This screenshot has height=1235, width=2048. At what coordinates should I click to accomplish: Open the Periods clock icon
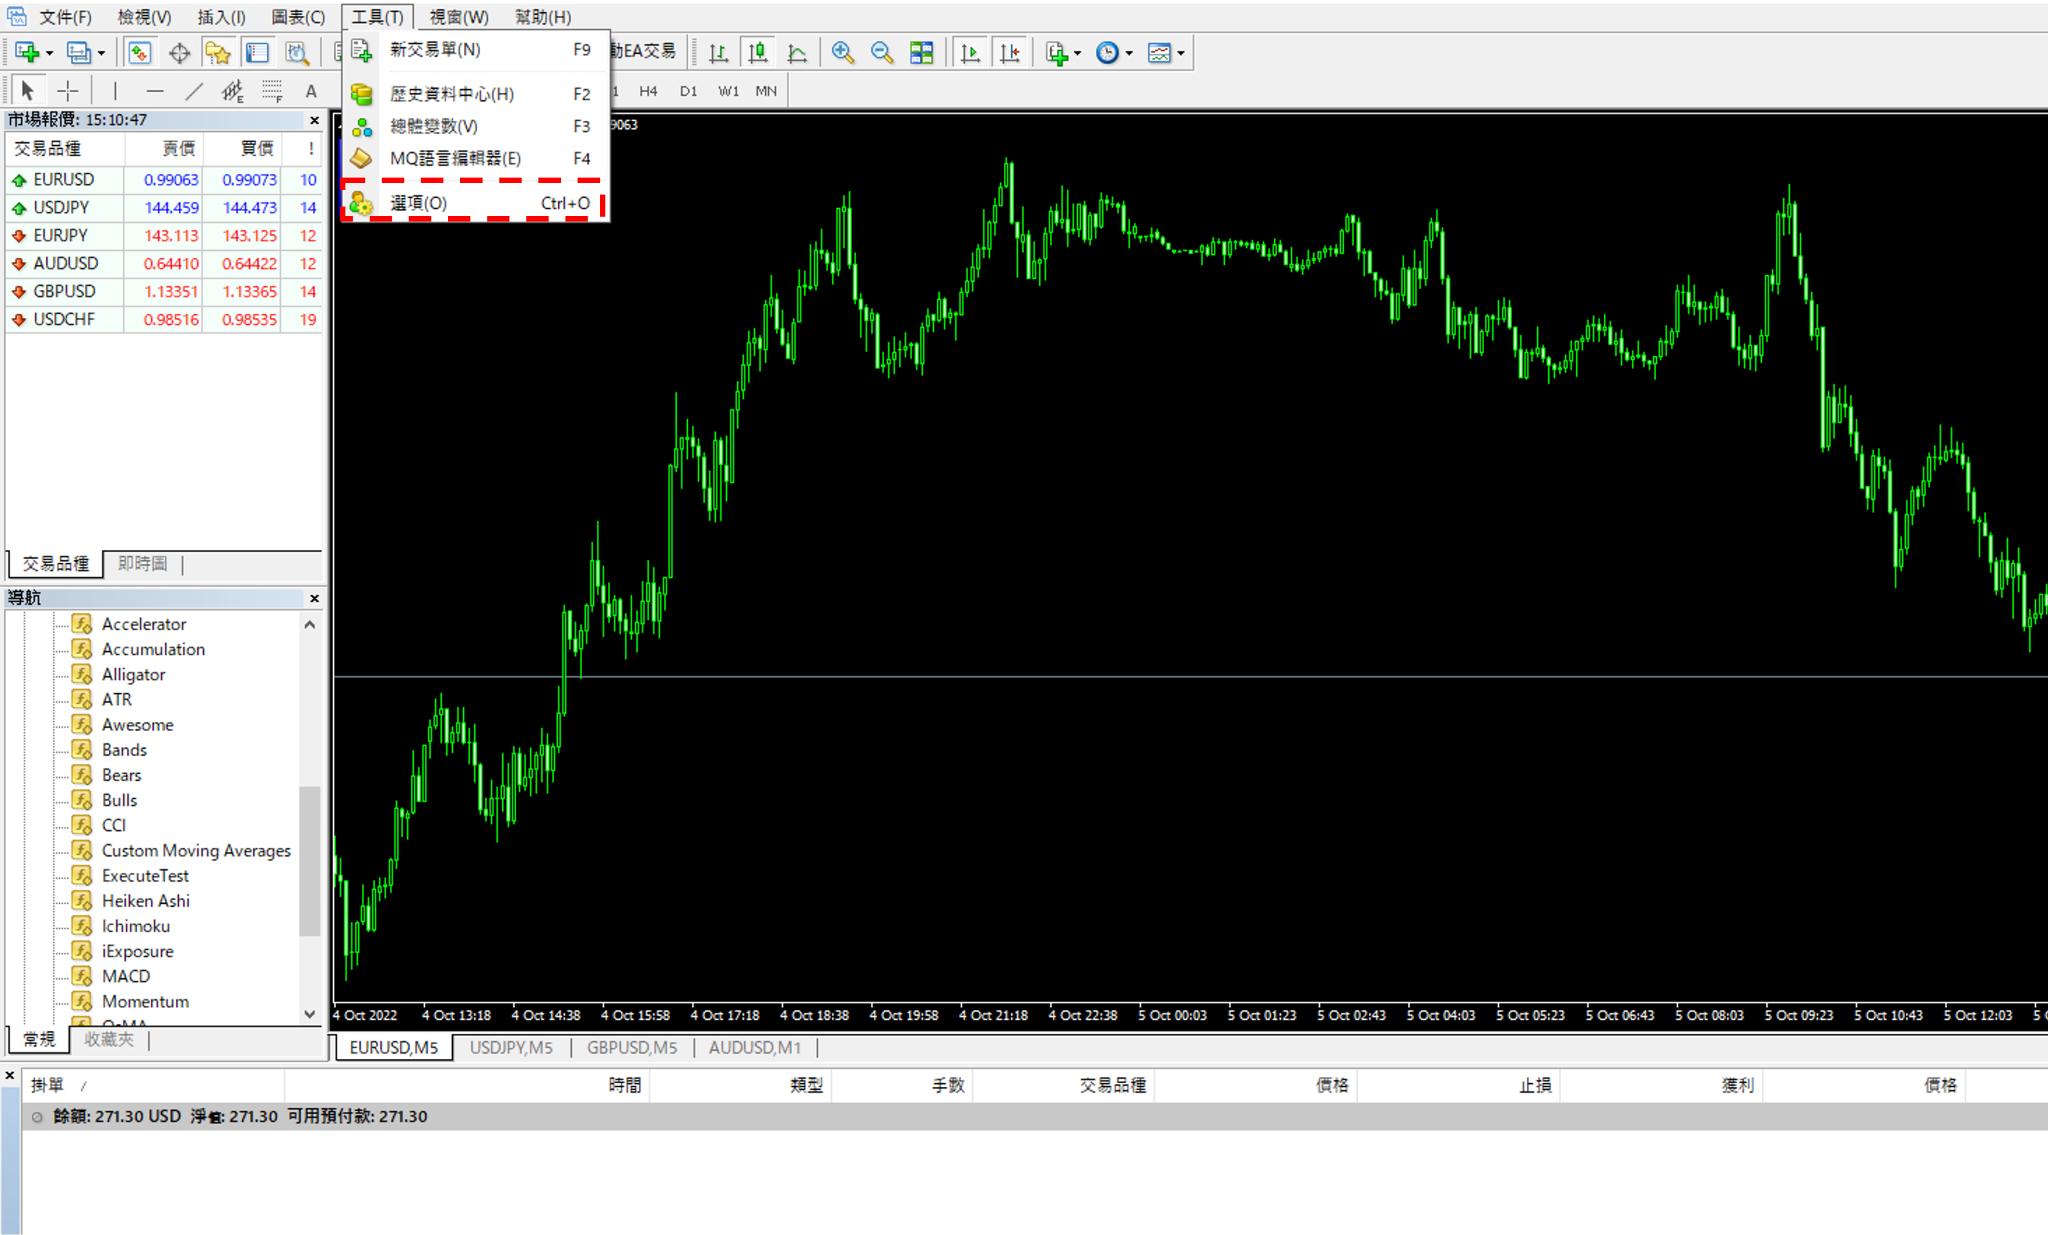[x=1107, y=53]
